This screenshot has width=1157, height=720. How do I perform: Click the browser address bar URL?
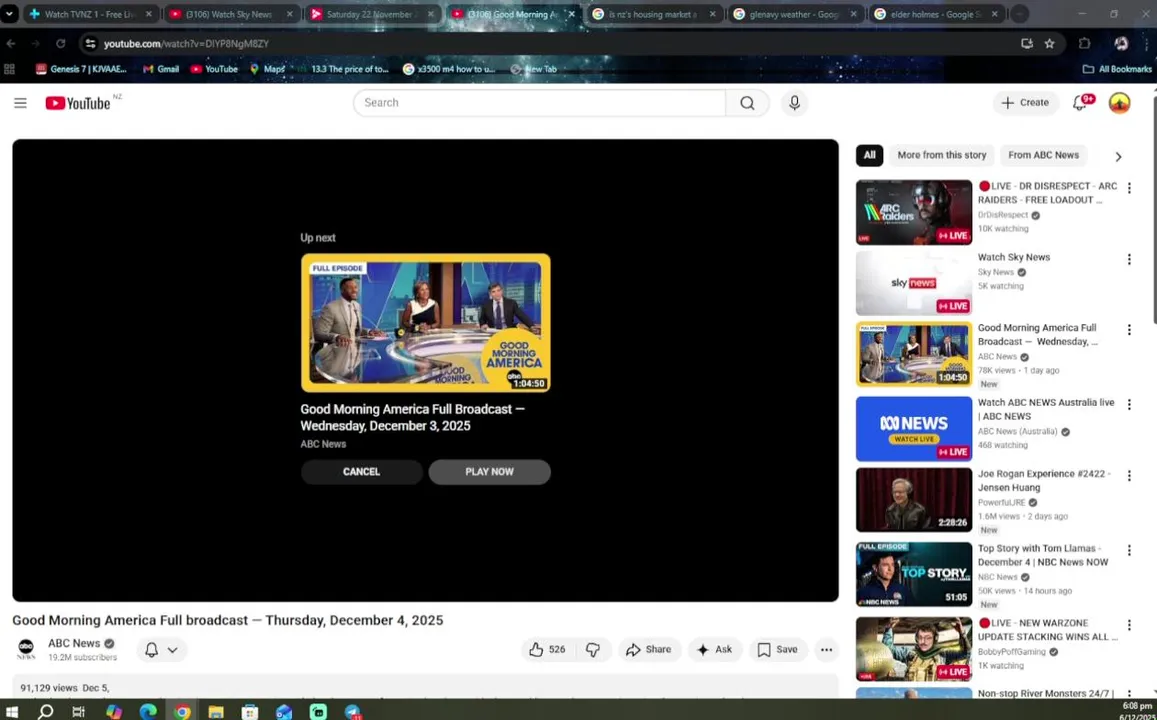pos(186,44)
